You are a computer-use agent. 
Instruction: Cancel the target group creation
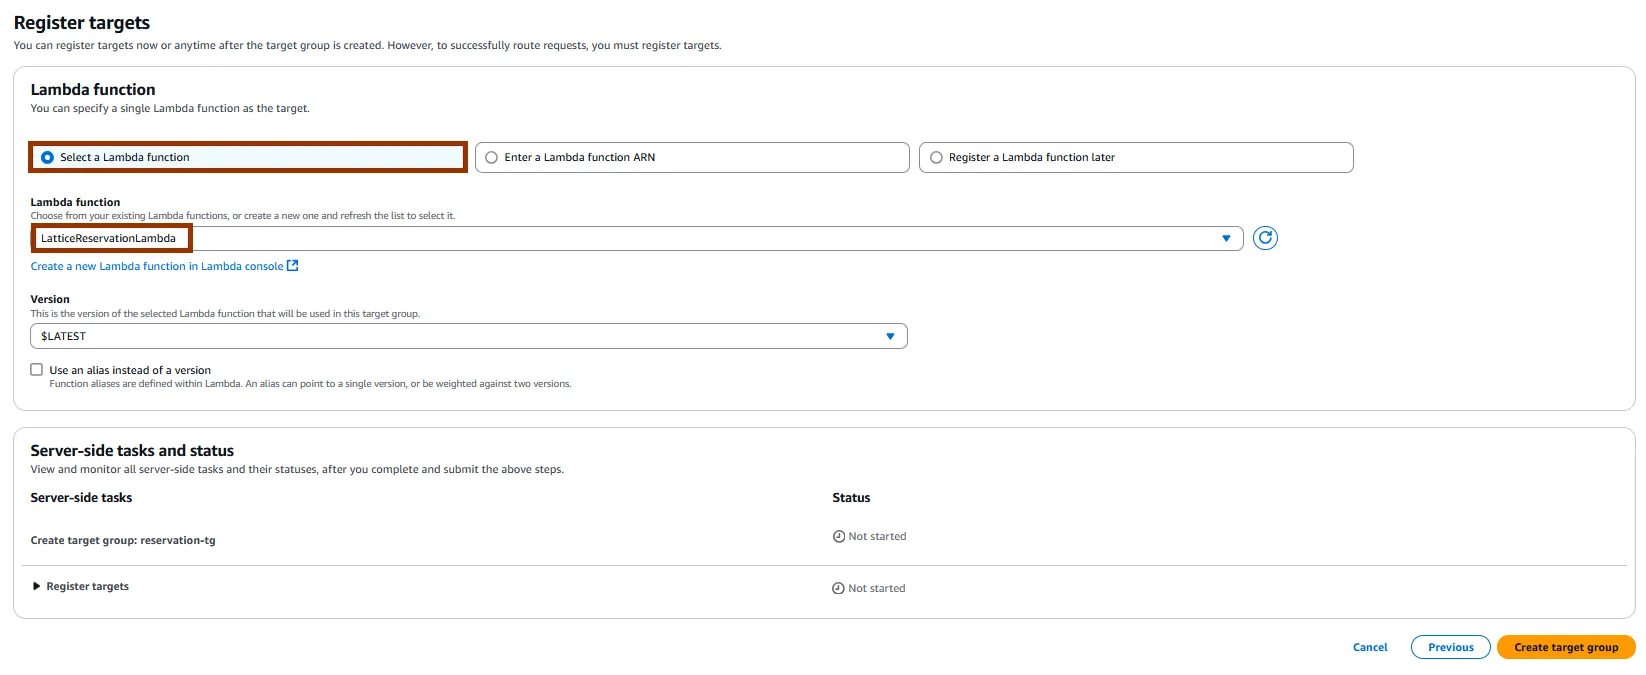click(x=1370, y=647)
